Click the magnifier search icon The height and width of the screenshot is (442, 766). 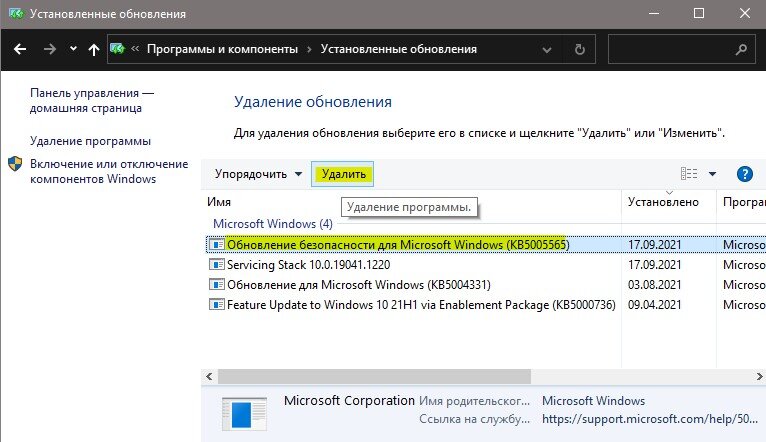point(741,49)
